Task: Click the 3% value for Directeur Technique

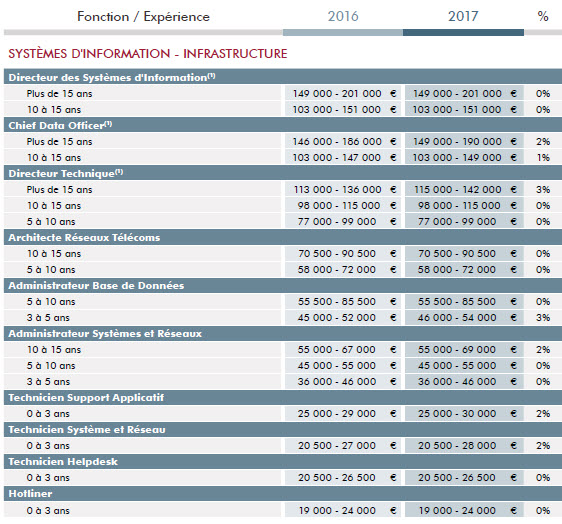Action: tap(543, 190)
